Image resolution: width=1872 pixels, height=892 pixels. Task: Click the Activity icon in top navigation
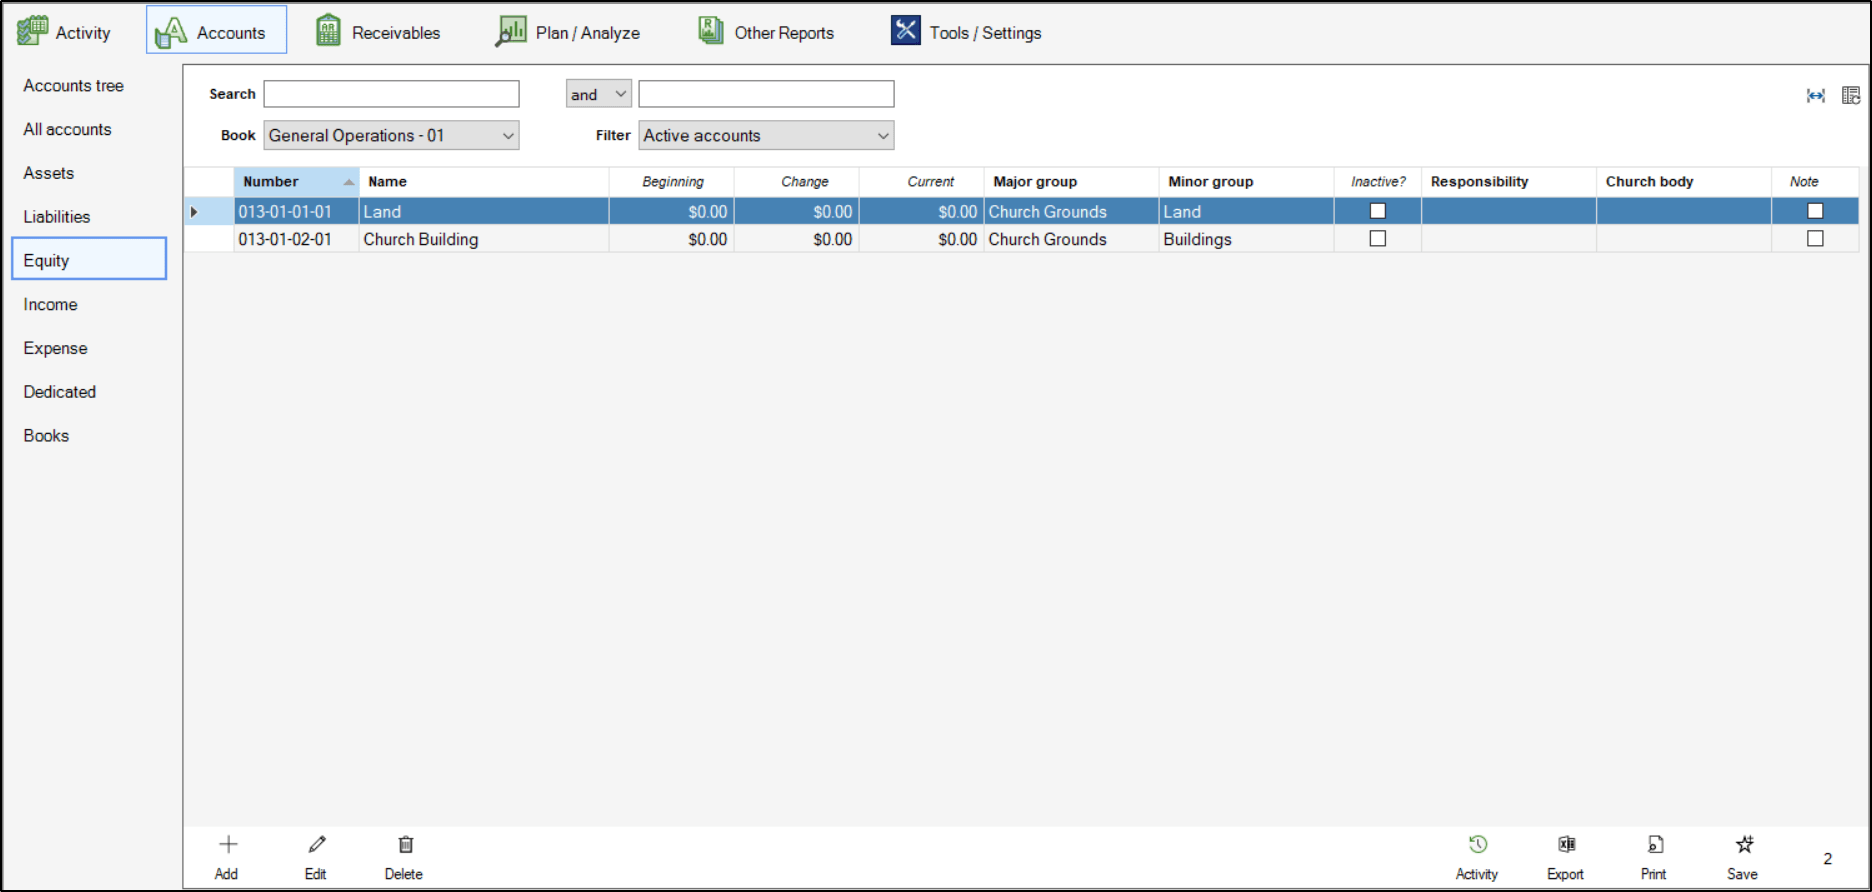32,31
